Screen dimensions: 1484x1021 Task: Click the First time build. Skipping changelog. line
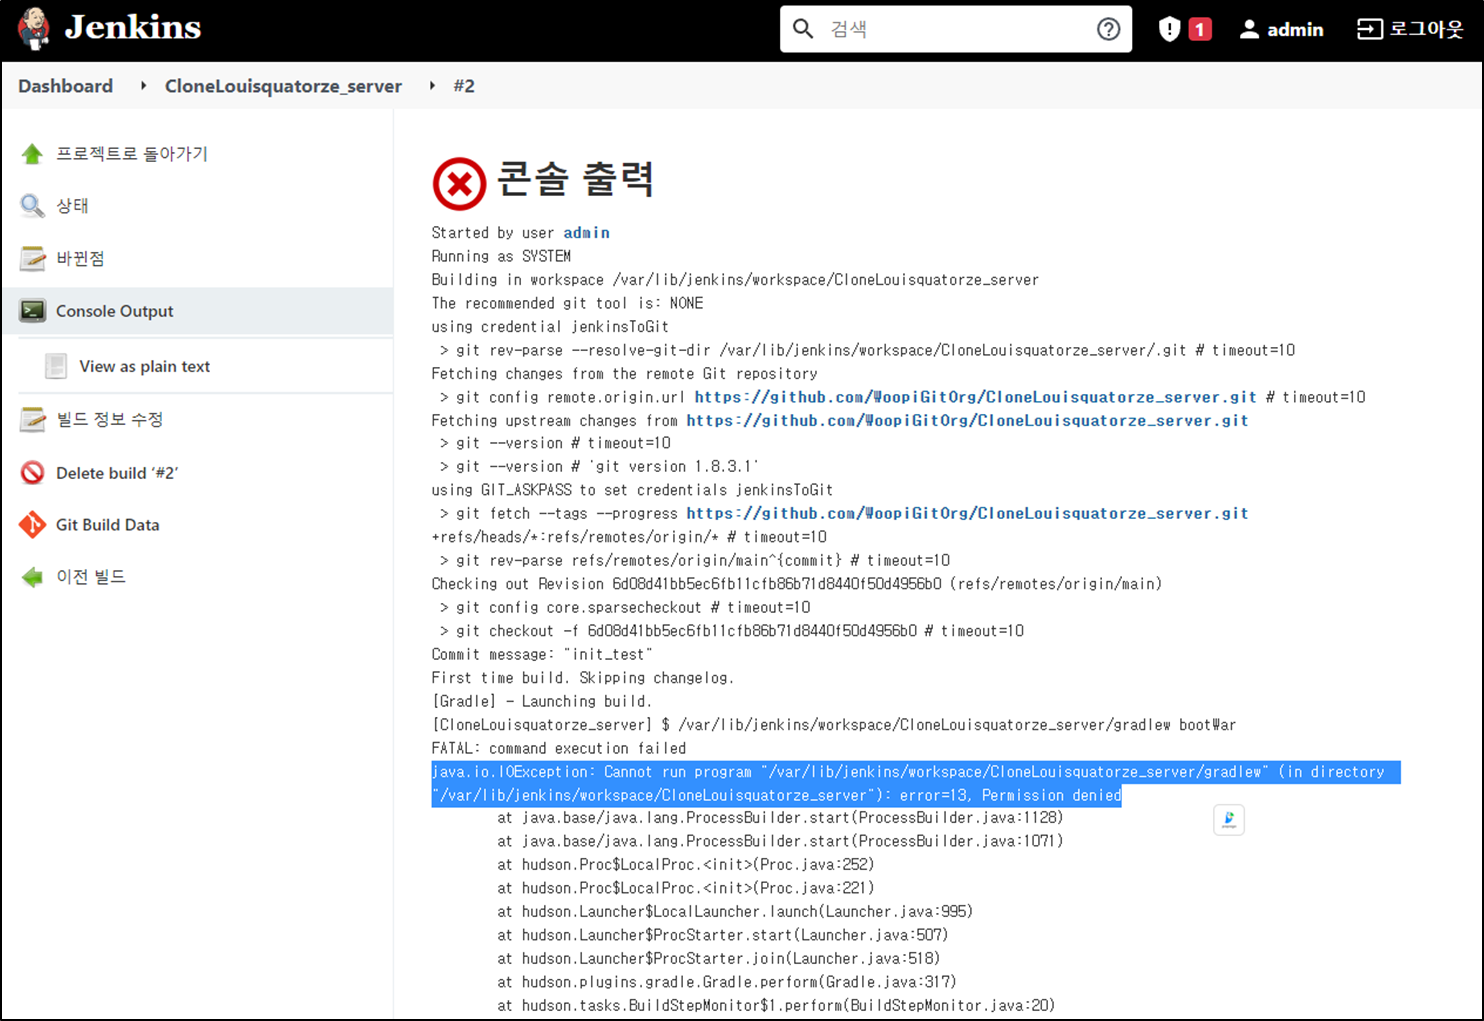tap(583, 678)
